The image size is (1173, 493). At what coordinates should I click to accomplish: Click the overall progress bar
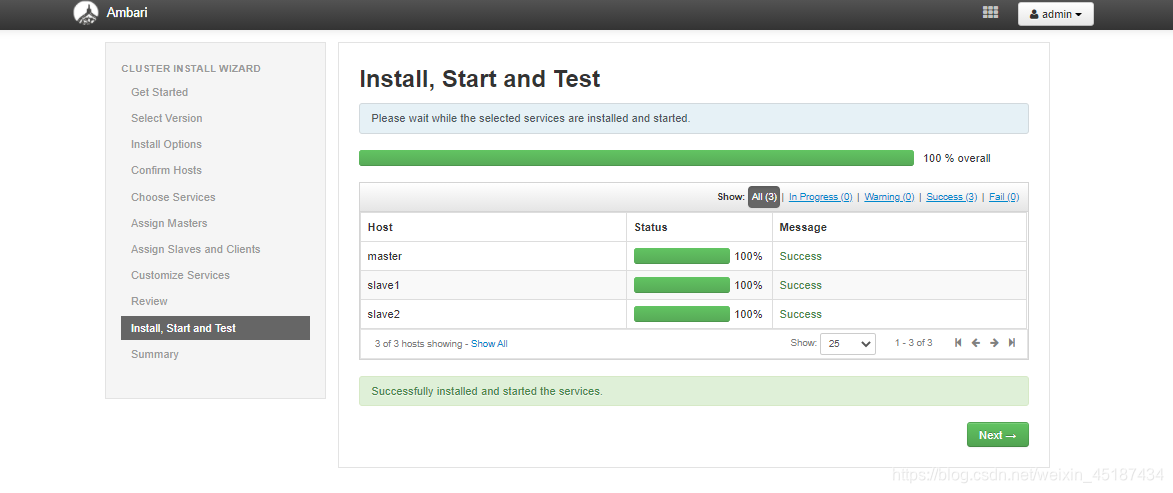click(637, 158)
